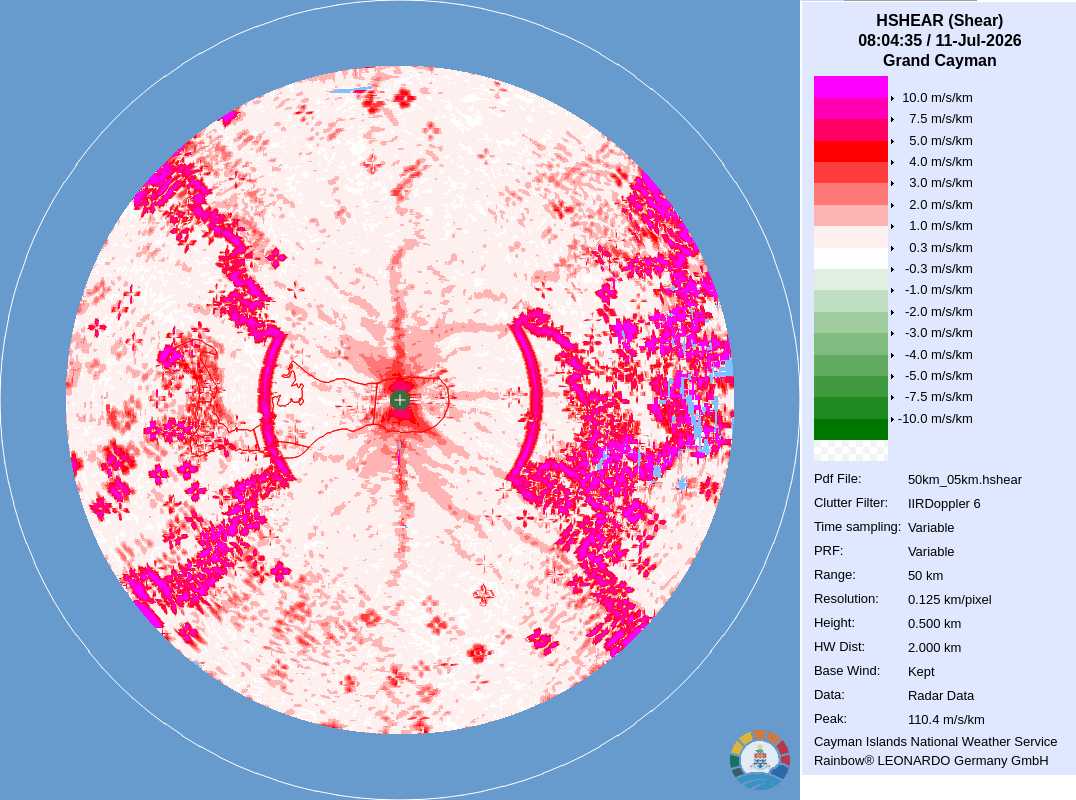Click the arrow marker beside 0.3 m/s/km

tap(892, 248)
